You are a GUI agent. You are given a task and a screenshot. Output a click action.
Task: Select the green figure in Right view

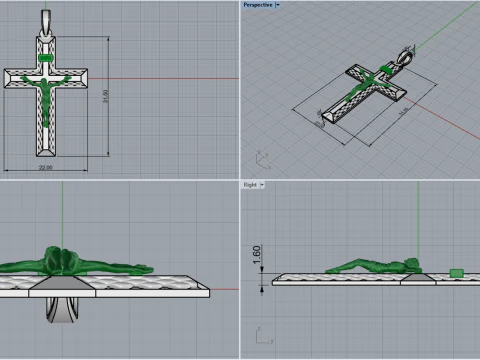pos(373,266)
